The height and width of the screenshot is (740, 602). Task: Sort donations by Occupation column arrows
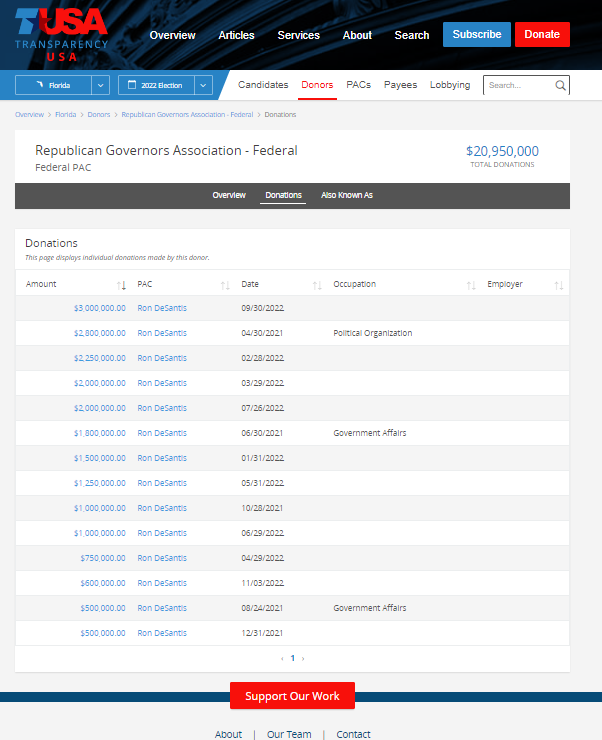pos(471,285)
